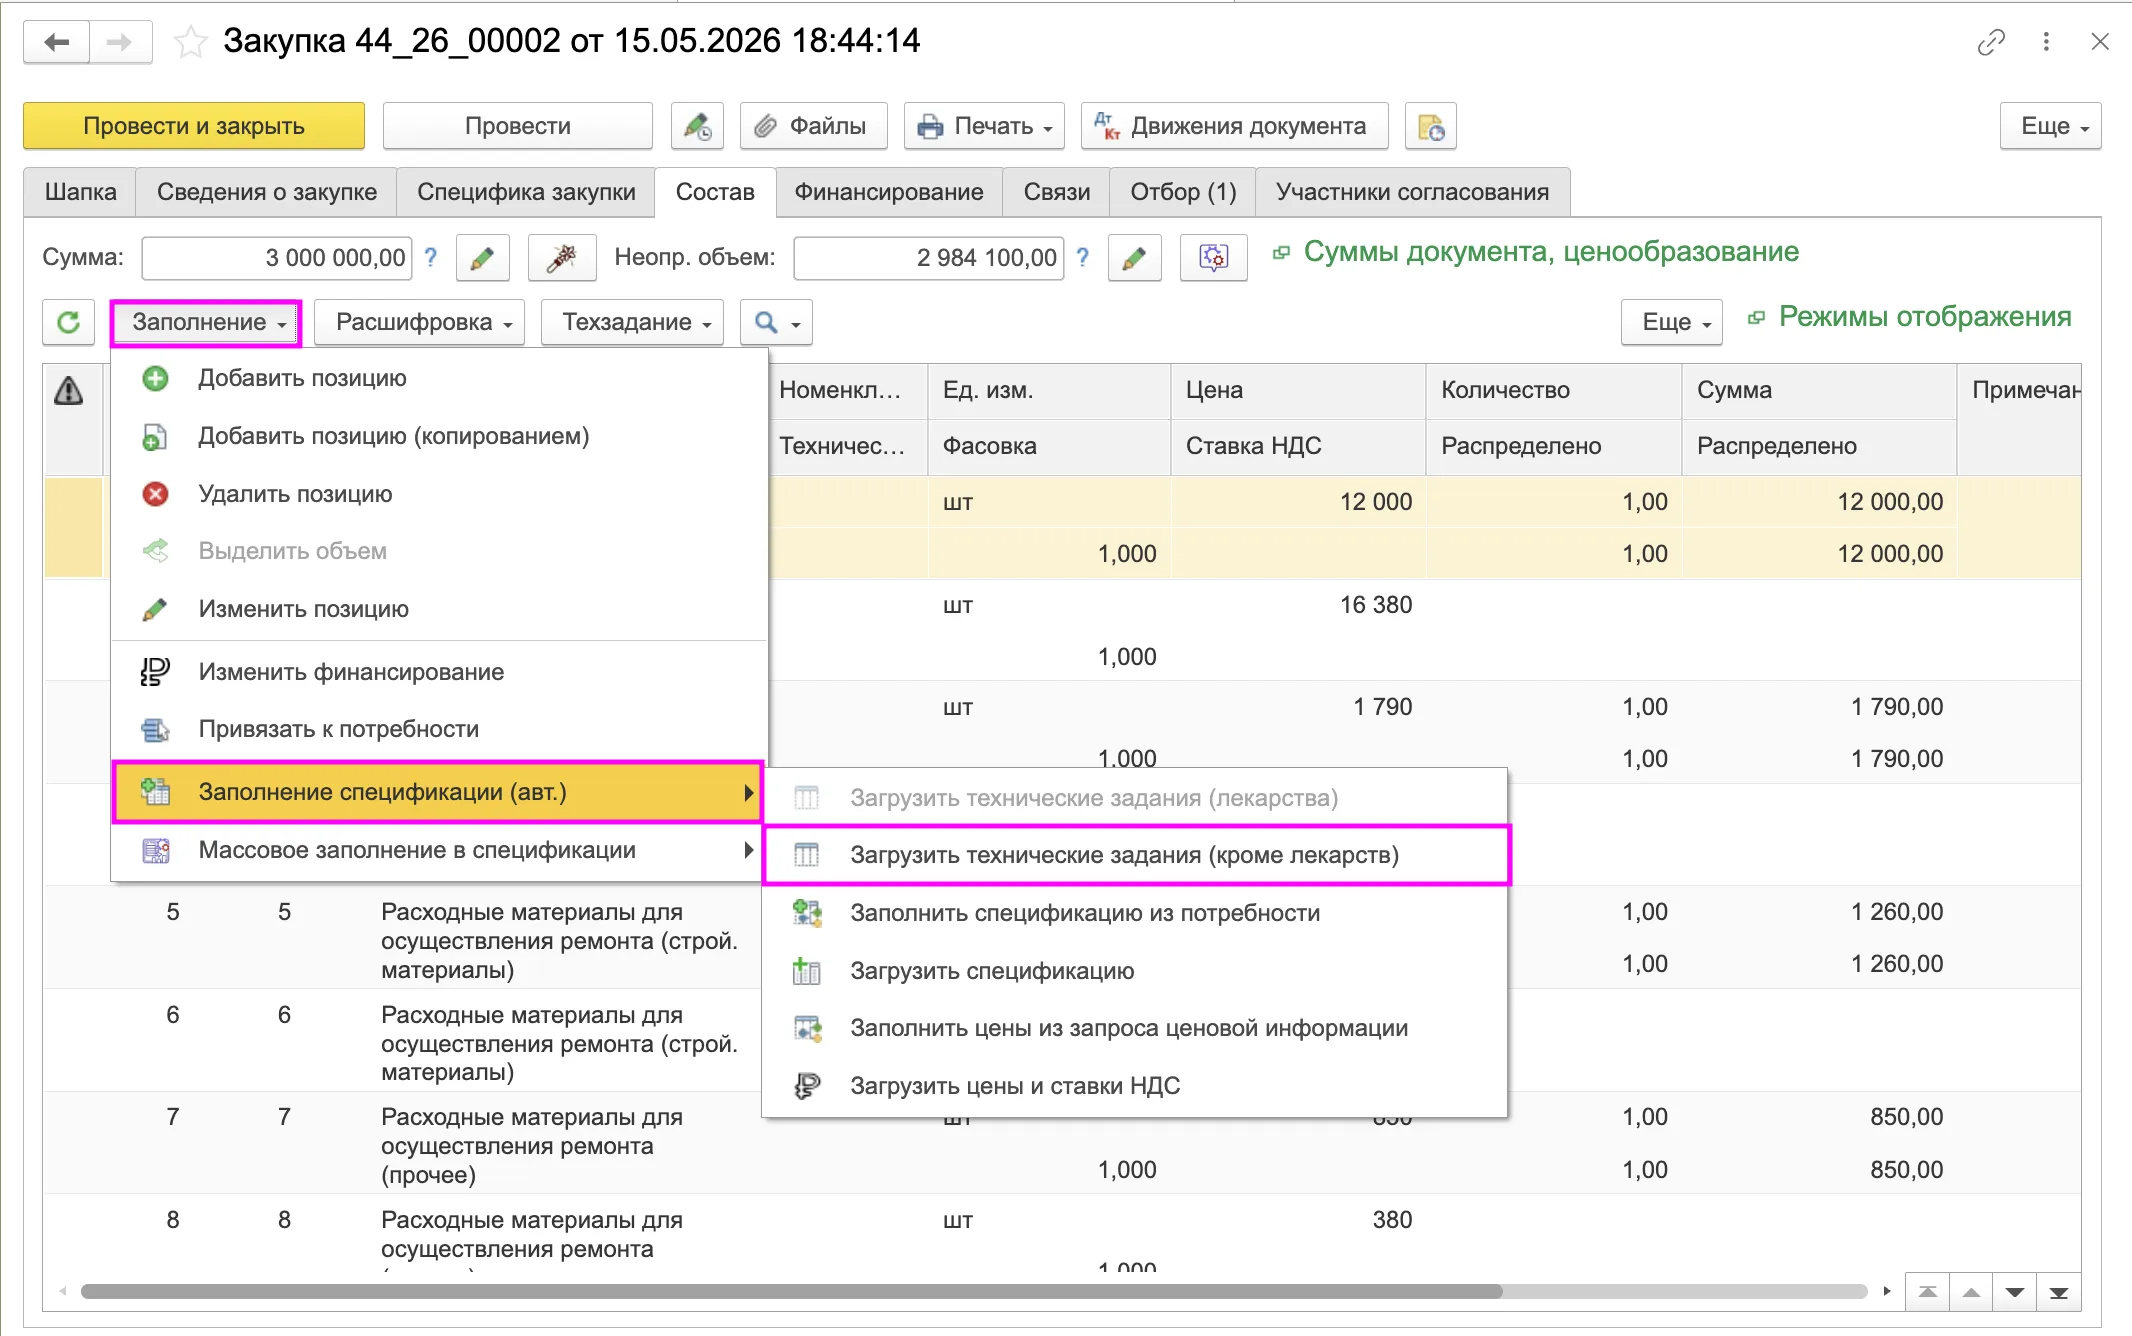The height and width of the screenshot is (1336, 2132).
Task: Jump to first row with top arrow button
Action: 1927,1292
